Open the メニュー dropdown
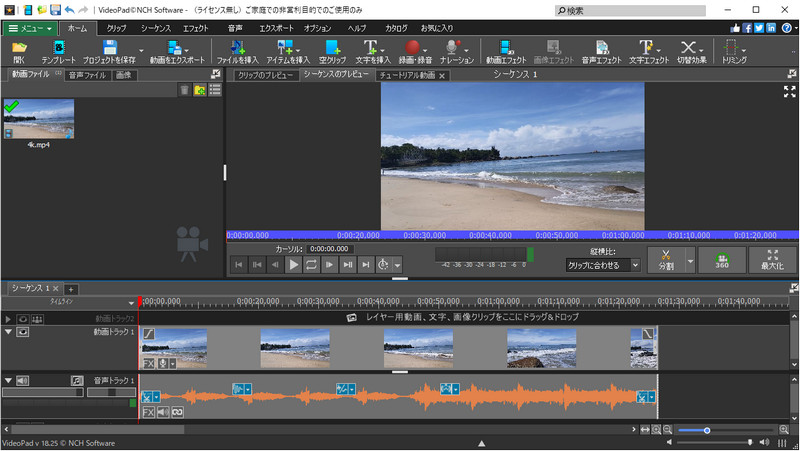The height and width of the screenshot is (451, 800). [x=30, y=29]
